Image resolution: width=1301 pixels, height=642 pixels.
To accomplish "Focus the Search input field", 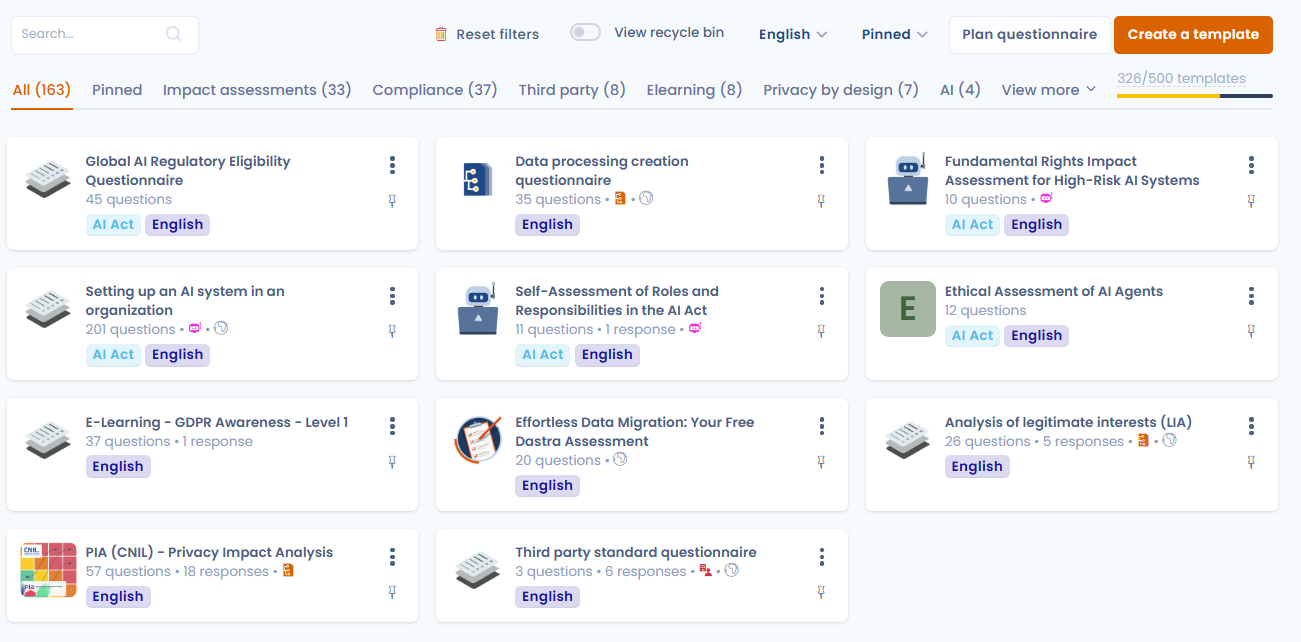I will (90, 34).
